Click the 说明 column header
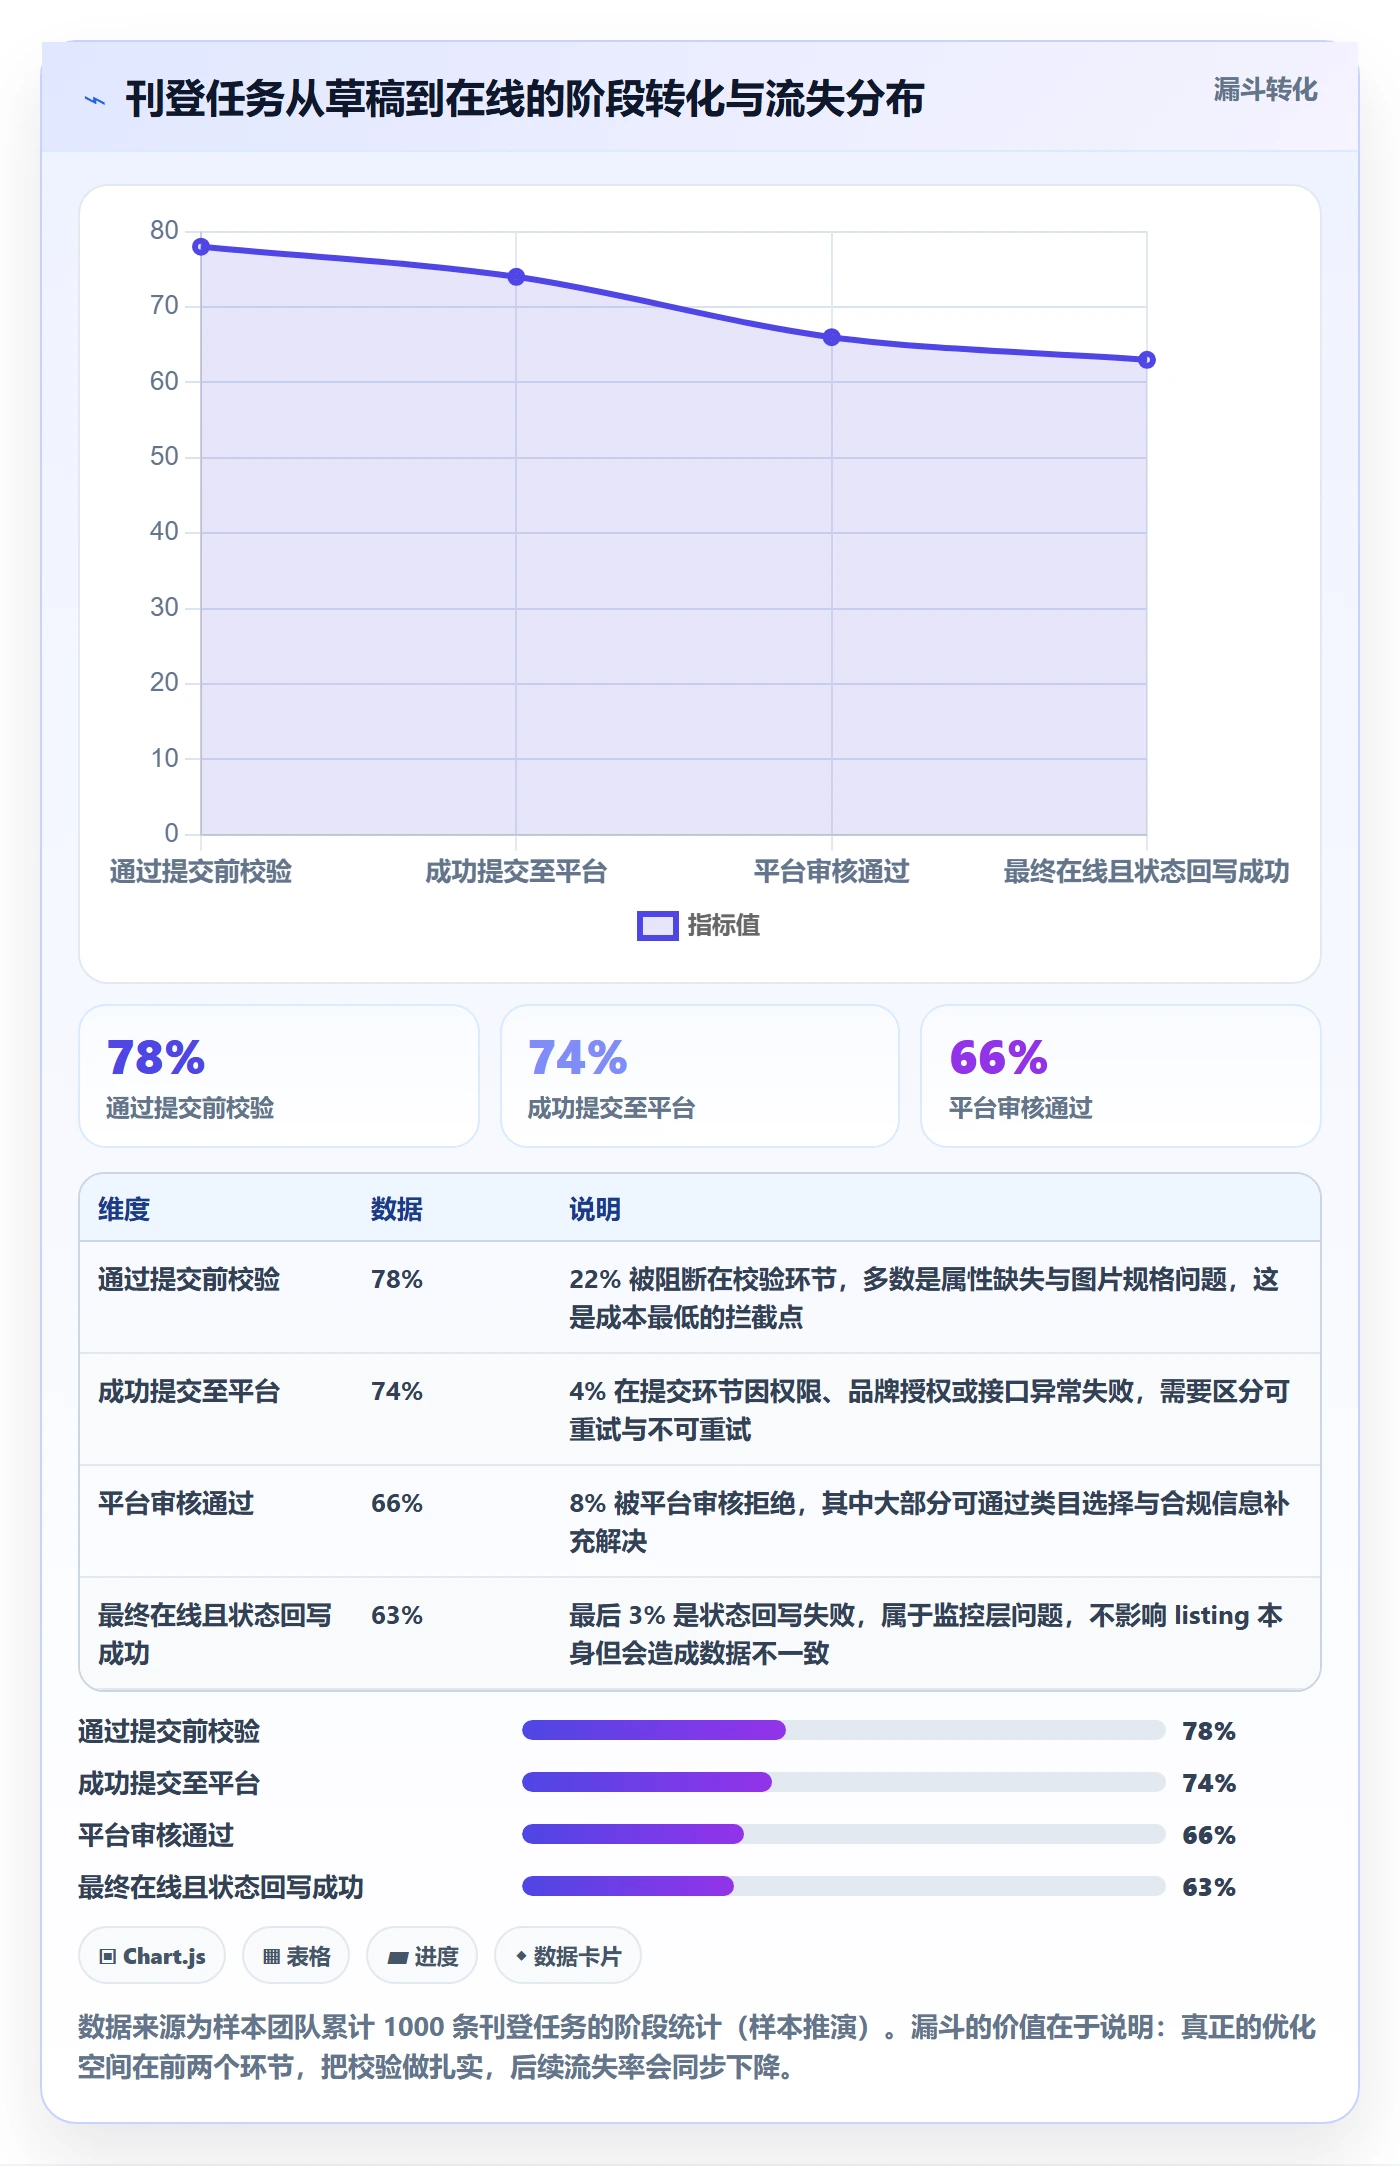Viewport: 1400px width, 2166px height. tap(595, 1209)
